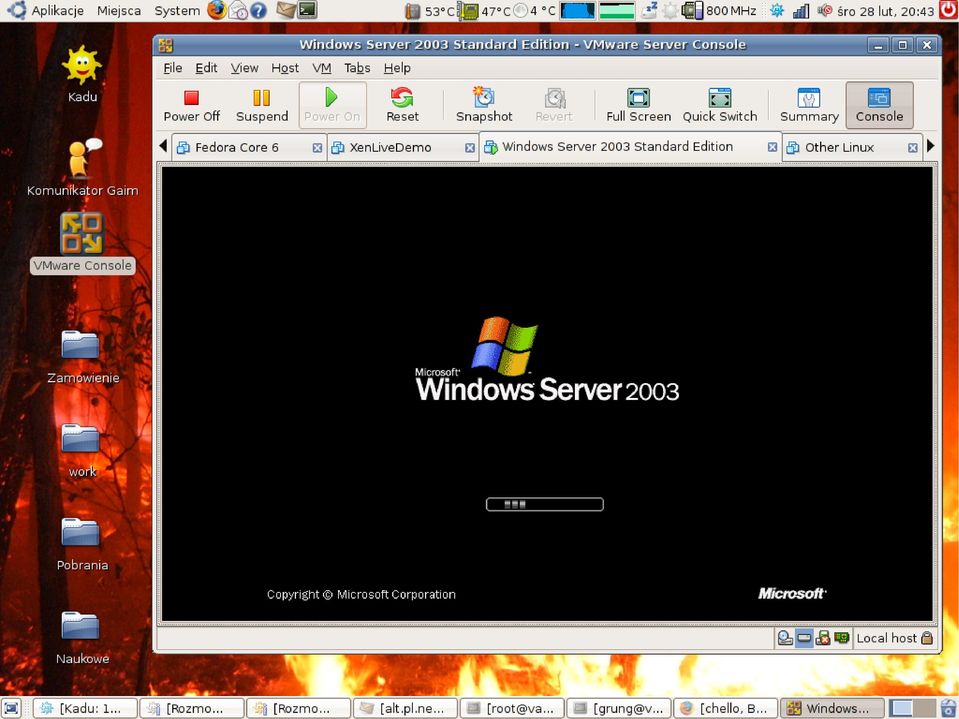This screenshot has width=959, height=719.
Task: Suspend the virtual machine
Action: [x=262, y=106]
